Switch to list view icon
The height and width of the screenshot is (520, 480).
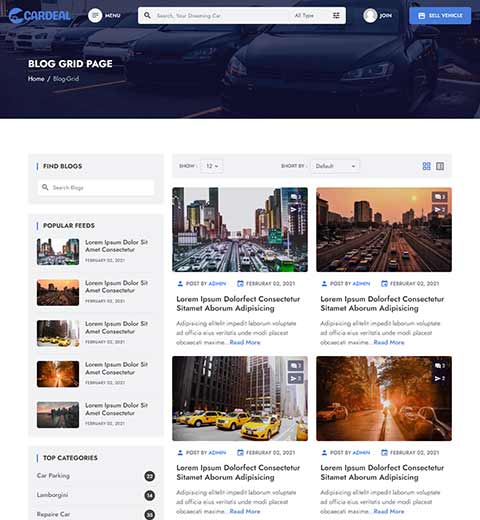440,166
